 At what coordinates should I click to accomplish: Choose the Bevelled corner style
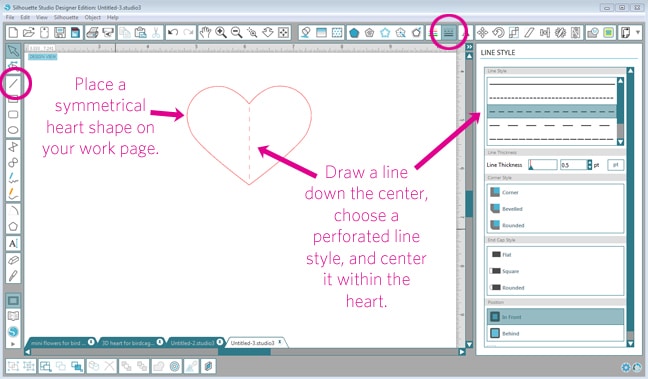(555, 209)
